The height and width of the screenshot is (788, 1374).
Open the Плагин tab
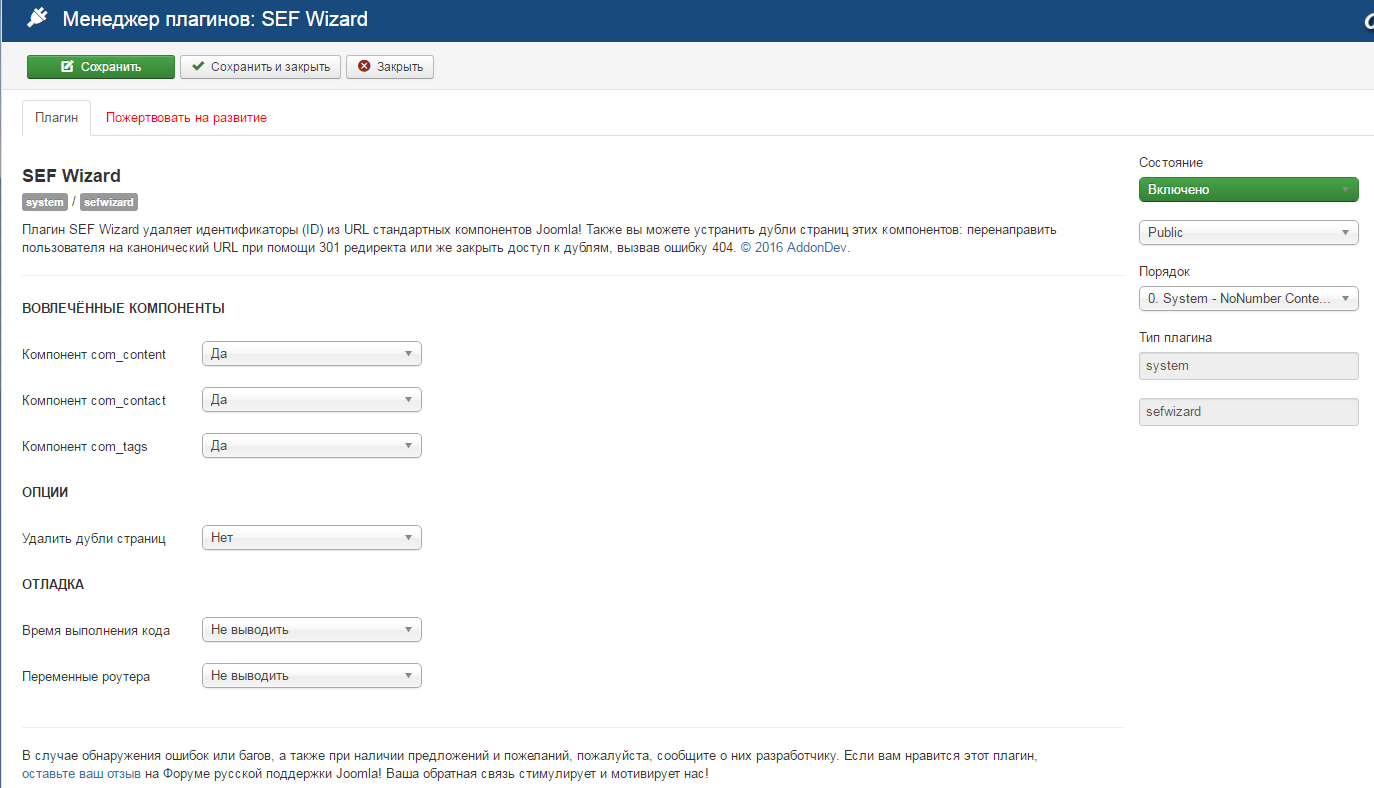(x=56, y=117)
